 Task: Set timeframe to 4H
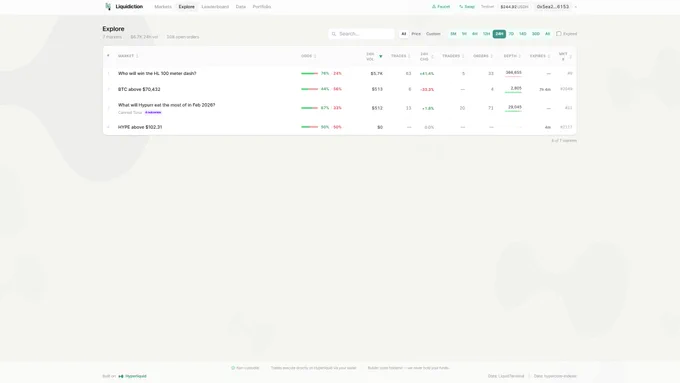(475, 34)
